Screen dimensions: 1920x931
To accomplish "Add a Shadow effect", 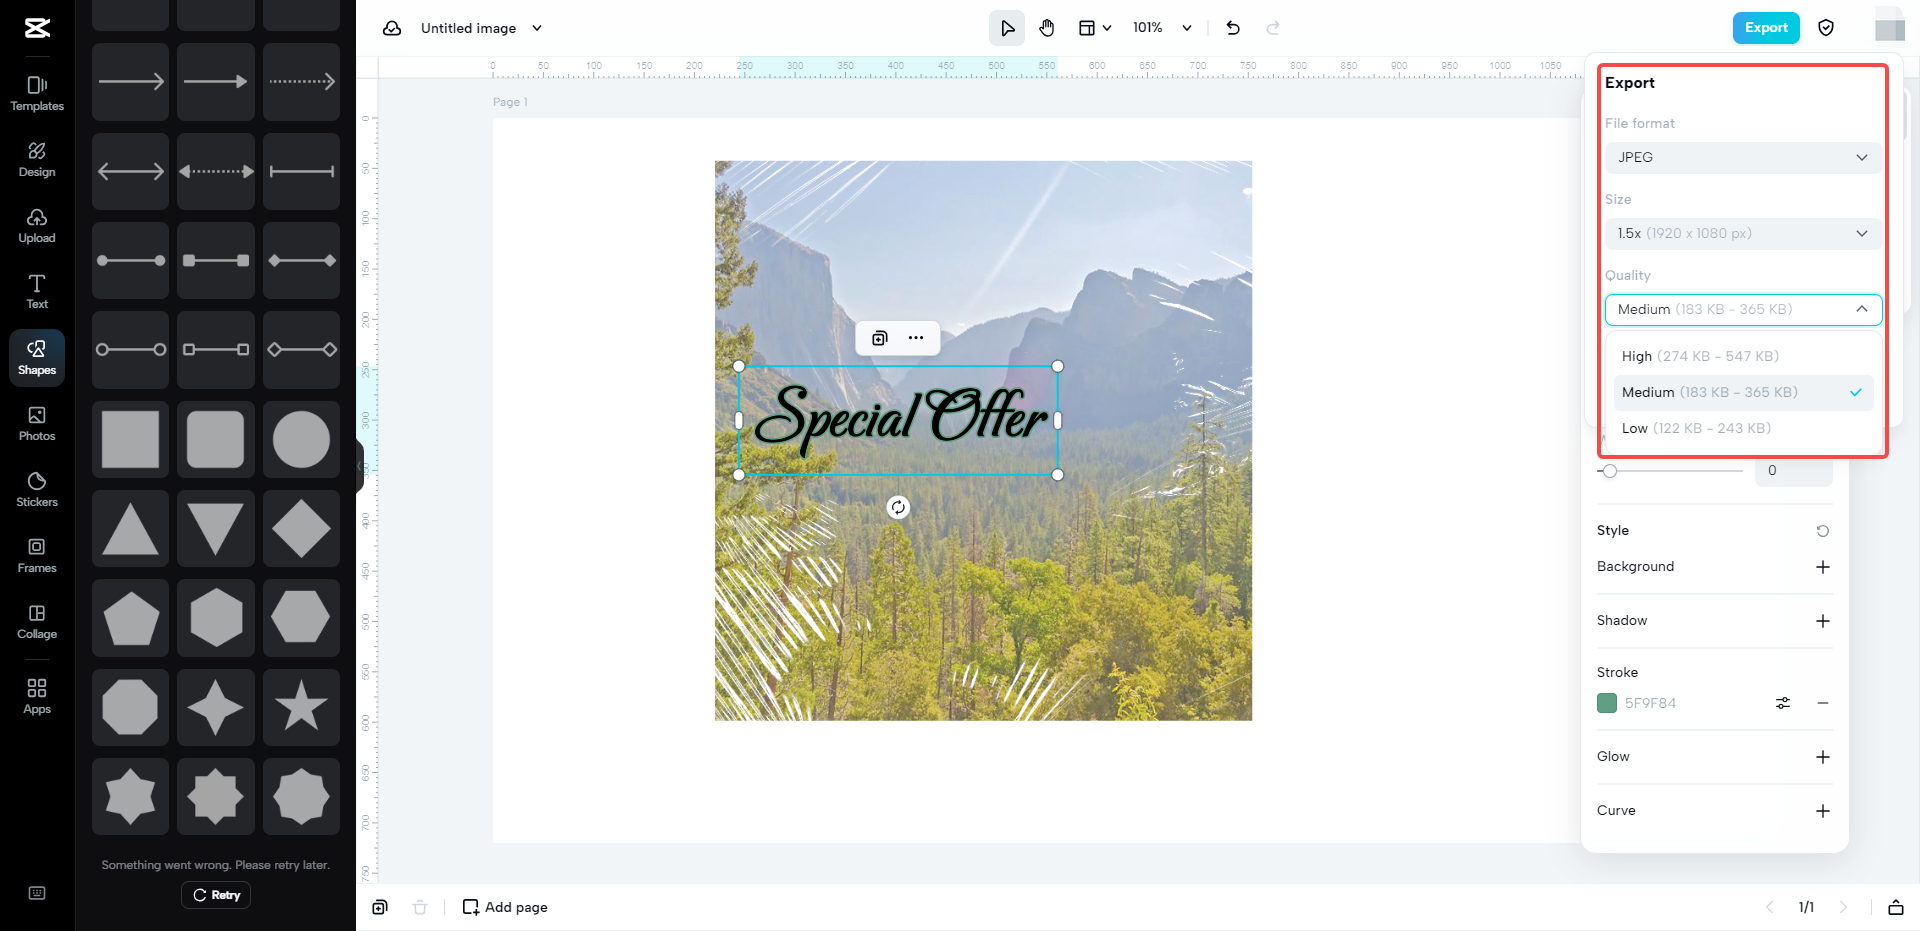I will 1823,621.
